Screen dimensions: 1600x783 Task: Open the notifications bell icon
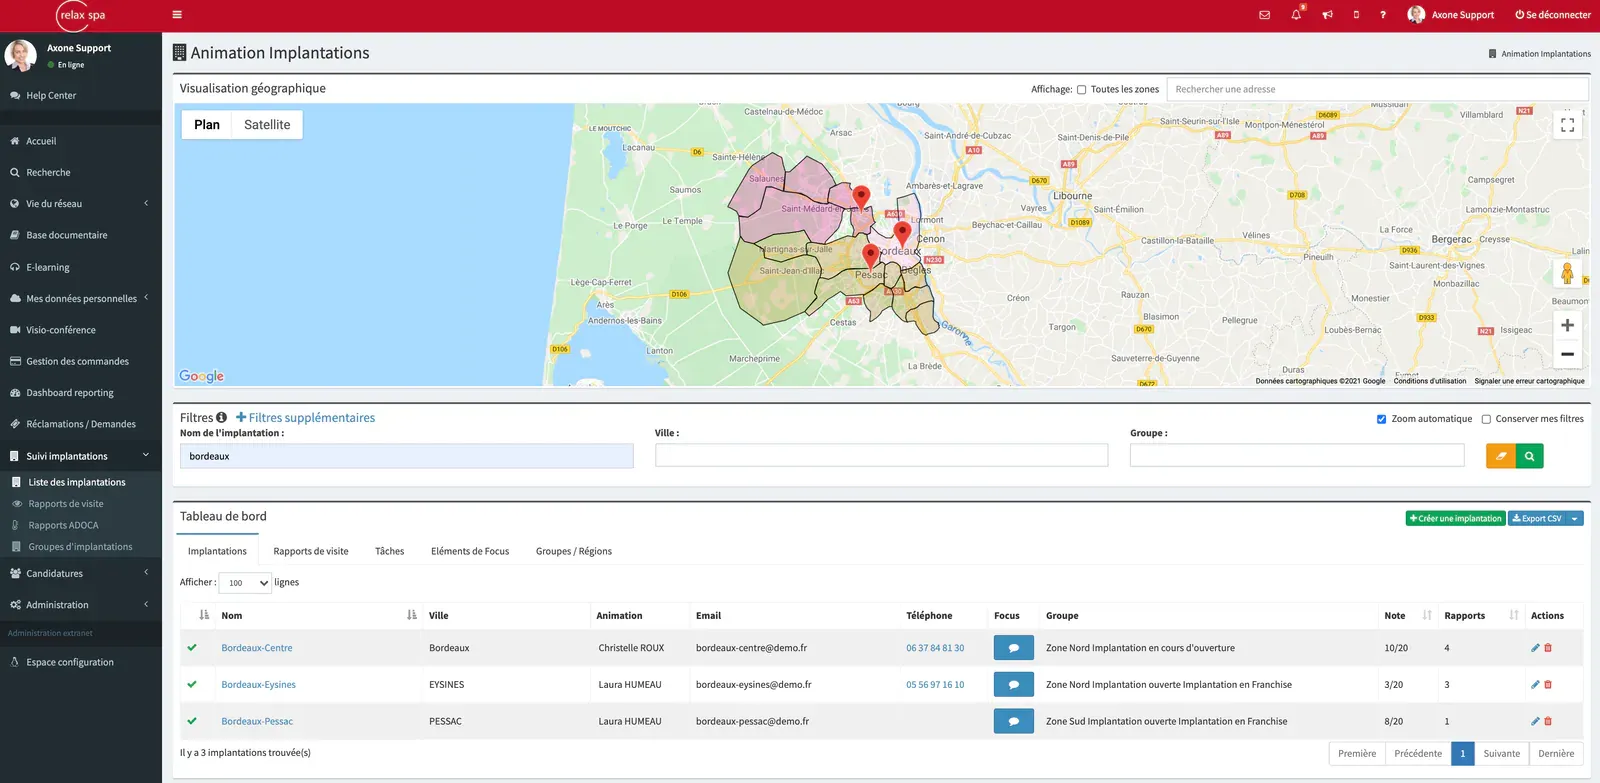1296,15
